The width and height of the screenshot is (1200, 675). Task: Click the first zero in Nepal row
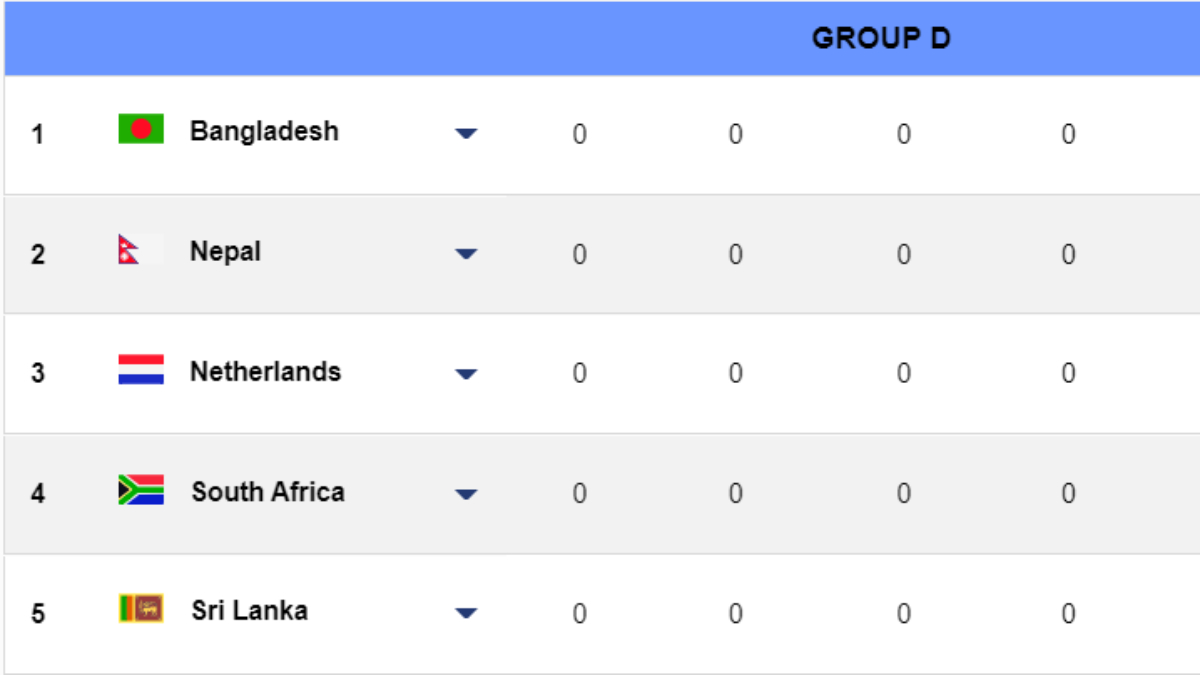pyautogui.click(x=579, y=254)
